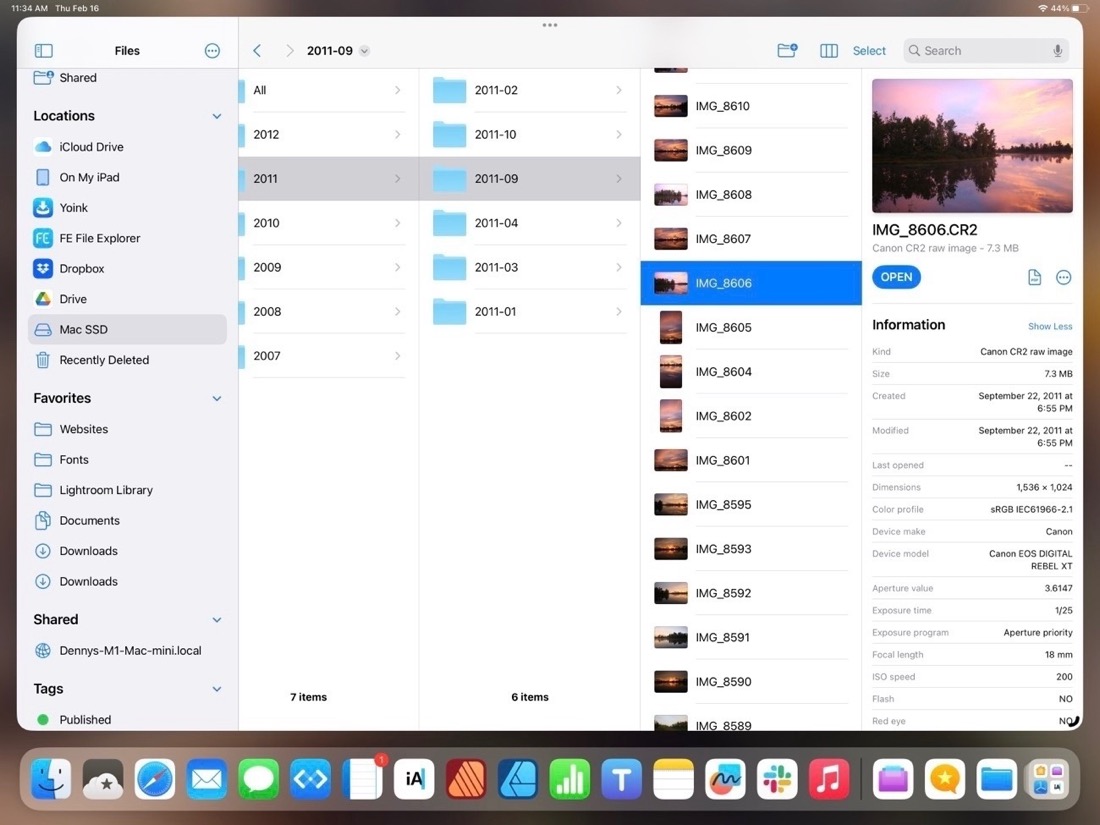The height and width of the screenshot is (825, 1100).
Task: Launch Slack from the dock
Action: click(777, 779)
